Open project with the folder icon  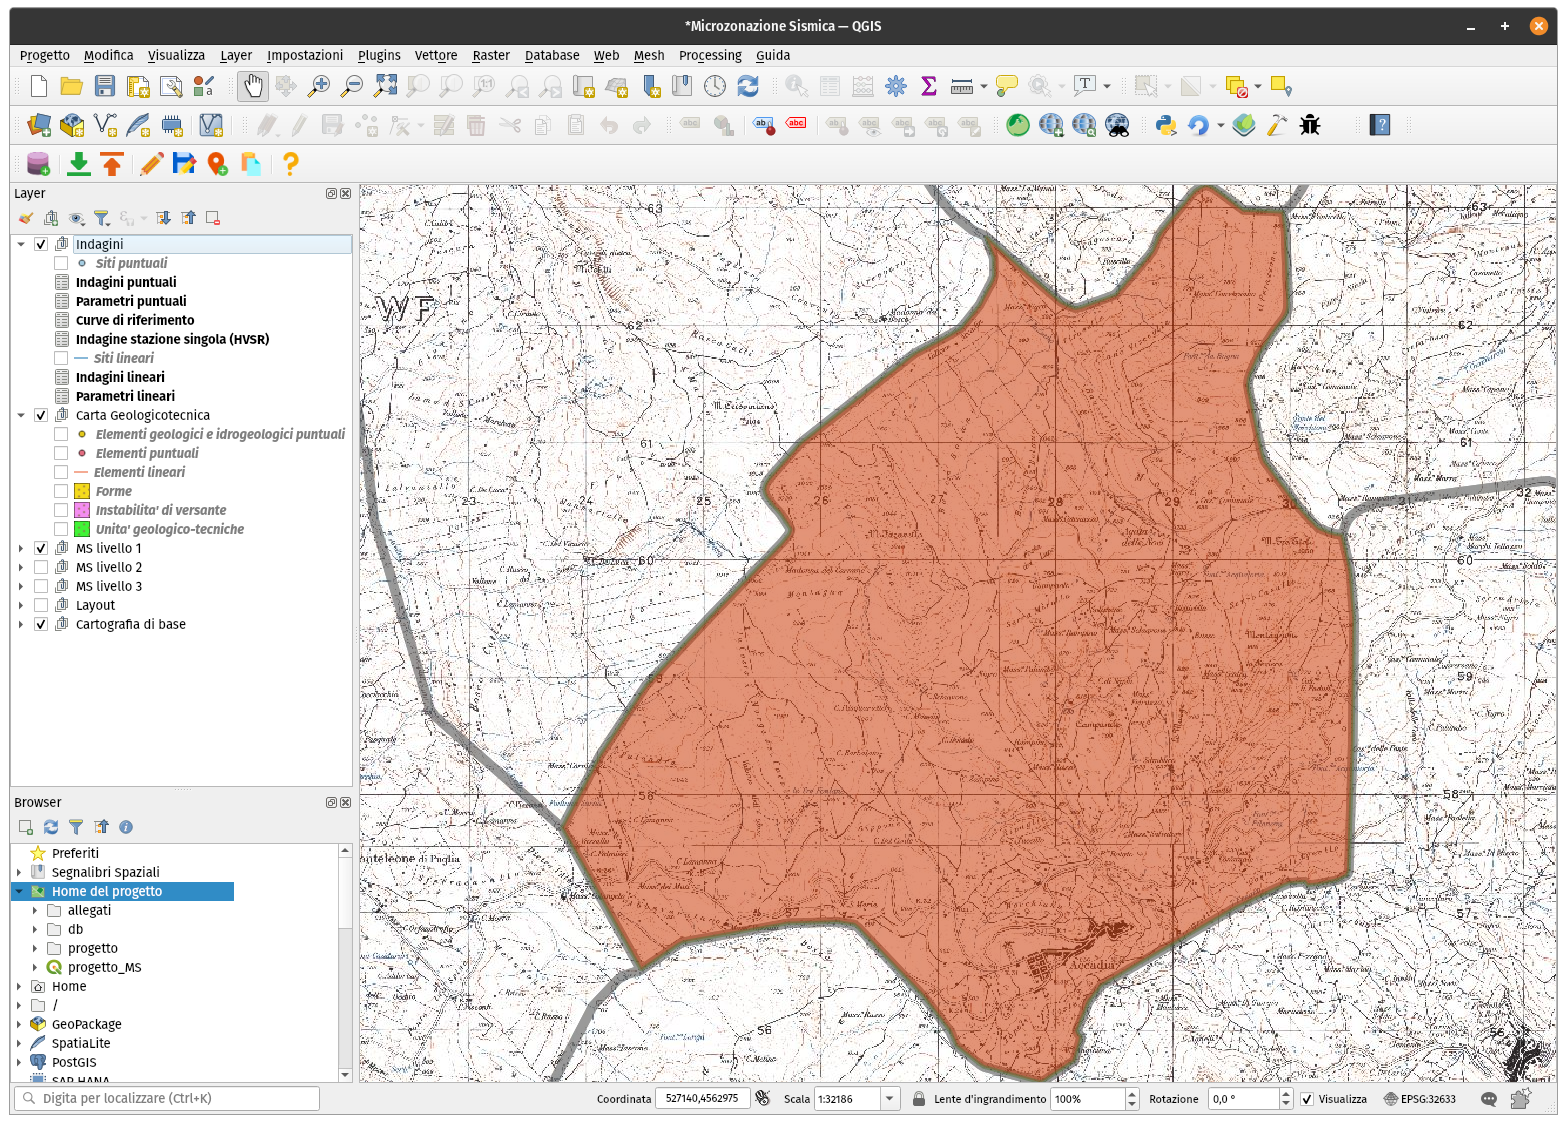71,87
